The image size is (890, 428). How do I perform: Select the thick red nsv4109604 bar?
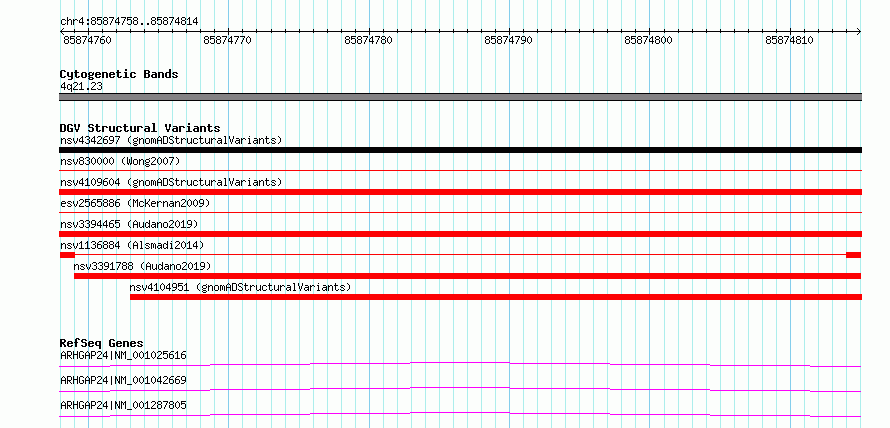[460, 192]
